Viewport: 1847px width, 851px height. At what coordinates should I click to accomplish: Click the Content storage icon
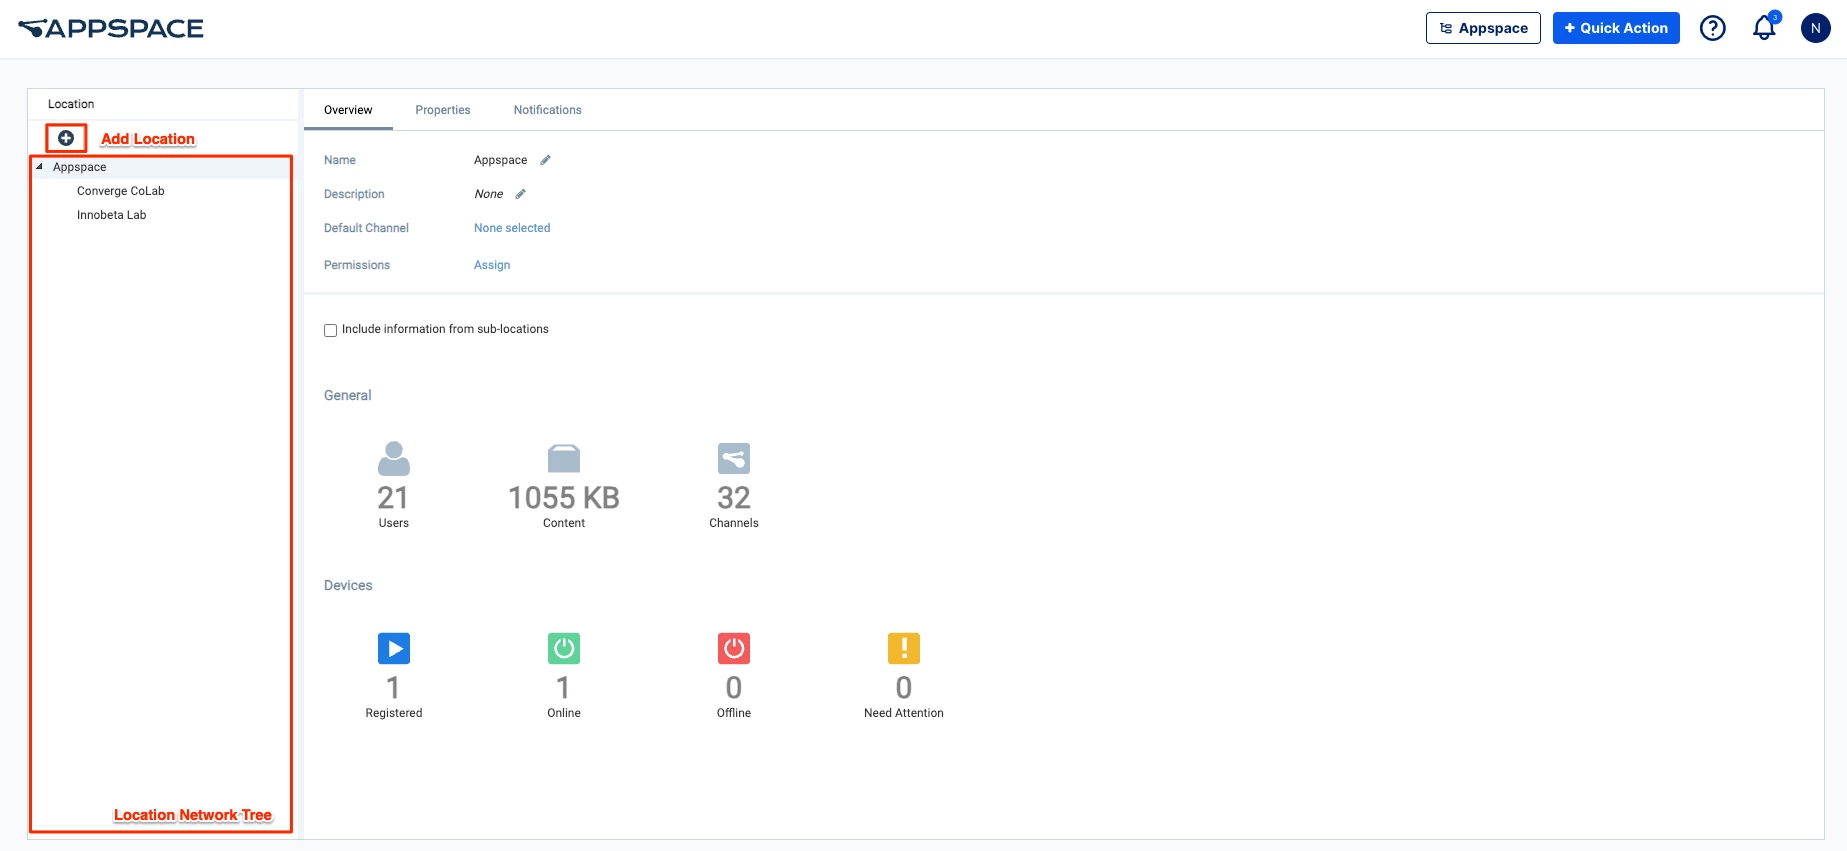[x=564, y=459]
